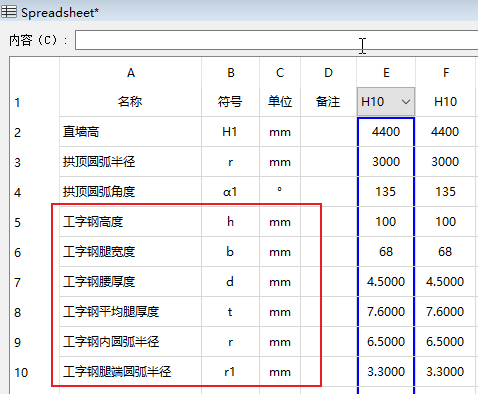Select row 10 header
The height and width of the screenshot is (394, 478).
34,372
